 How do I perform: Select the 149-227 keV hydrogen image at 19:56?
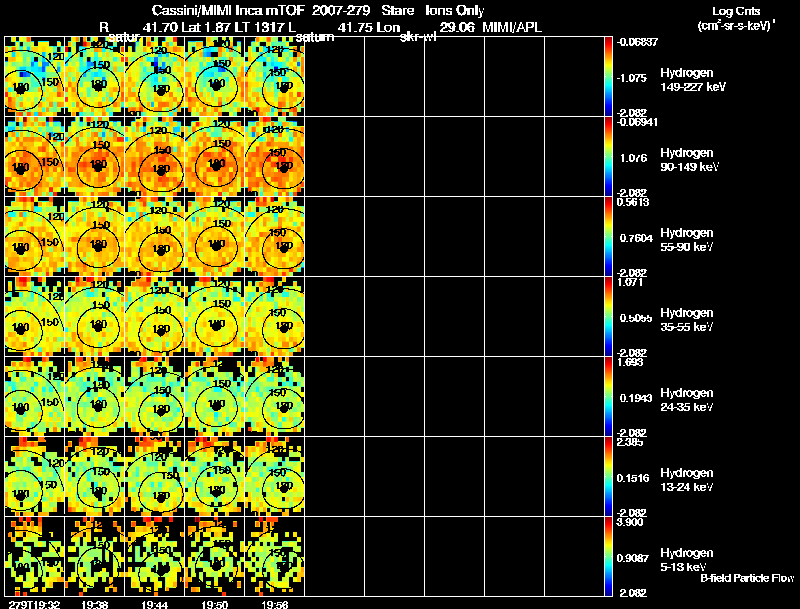click(274, 77)
